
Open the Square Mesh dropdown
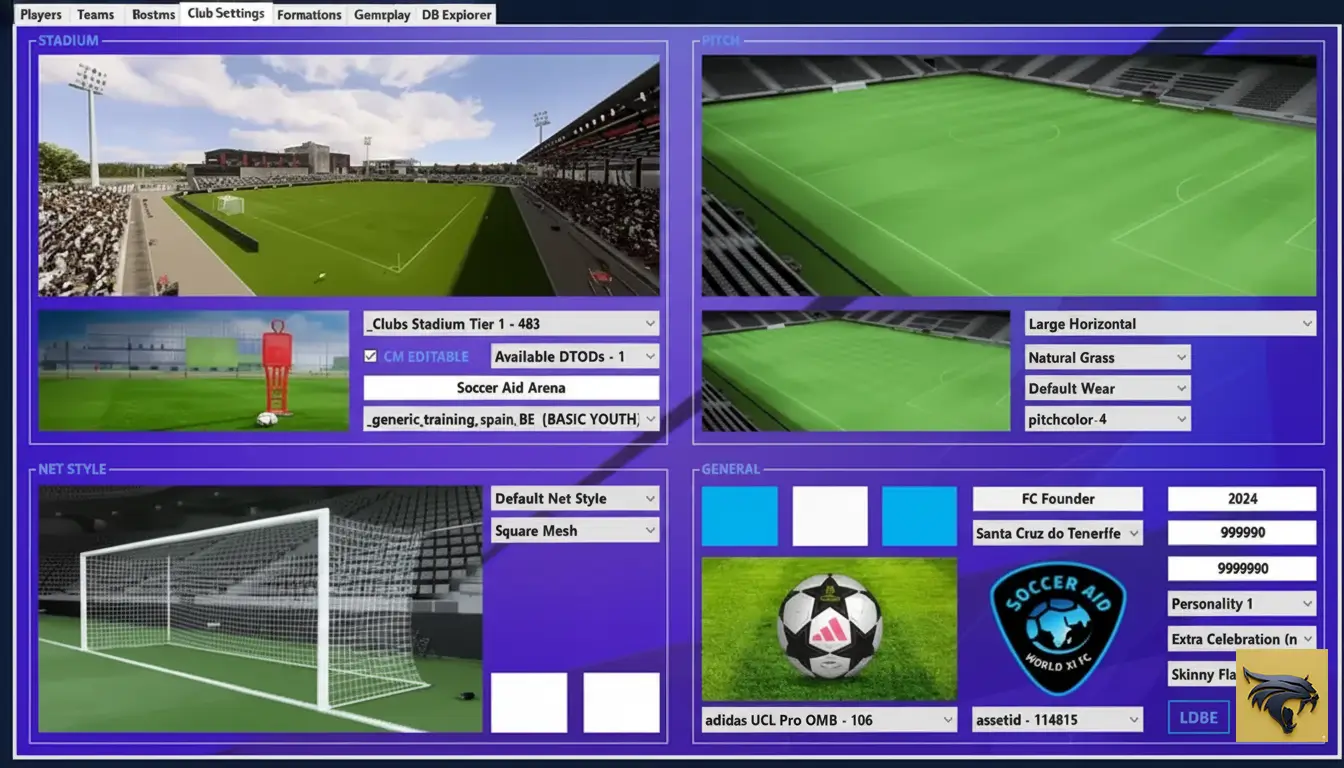(574, 531)
